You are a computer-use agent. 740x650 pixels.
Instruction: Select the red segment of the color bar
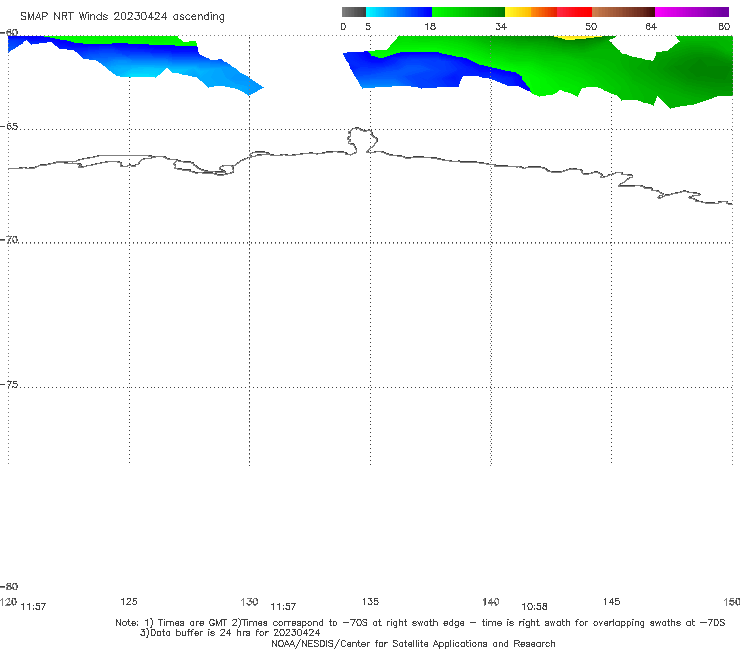pos(575,12)
